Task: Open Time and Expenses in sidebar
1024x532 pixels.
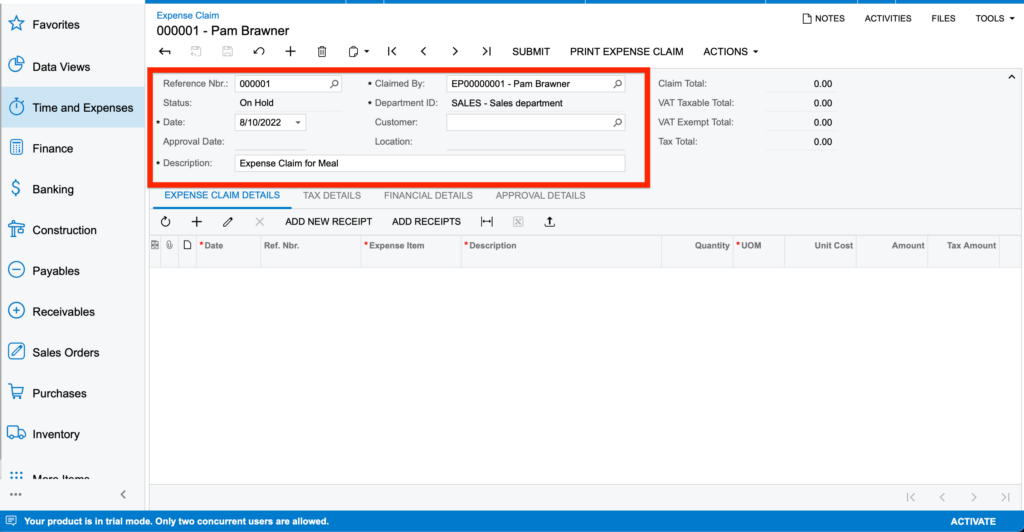Action: coord(82,108)
